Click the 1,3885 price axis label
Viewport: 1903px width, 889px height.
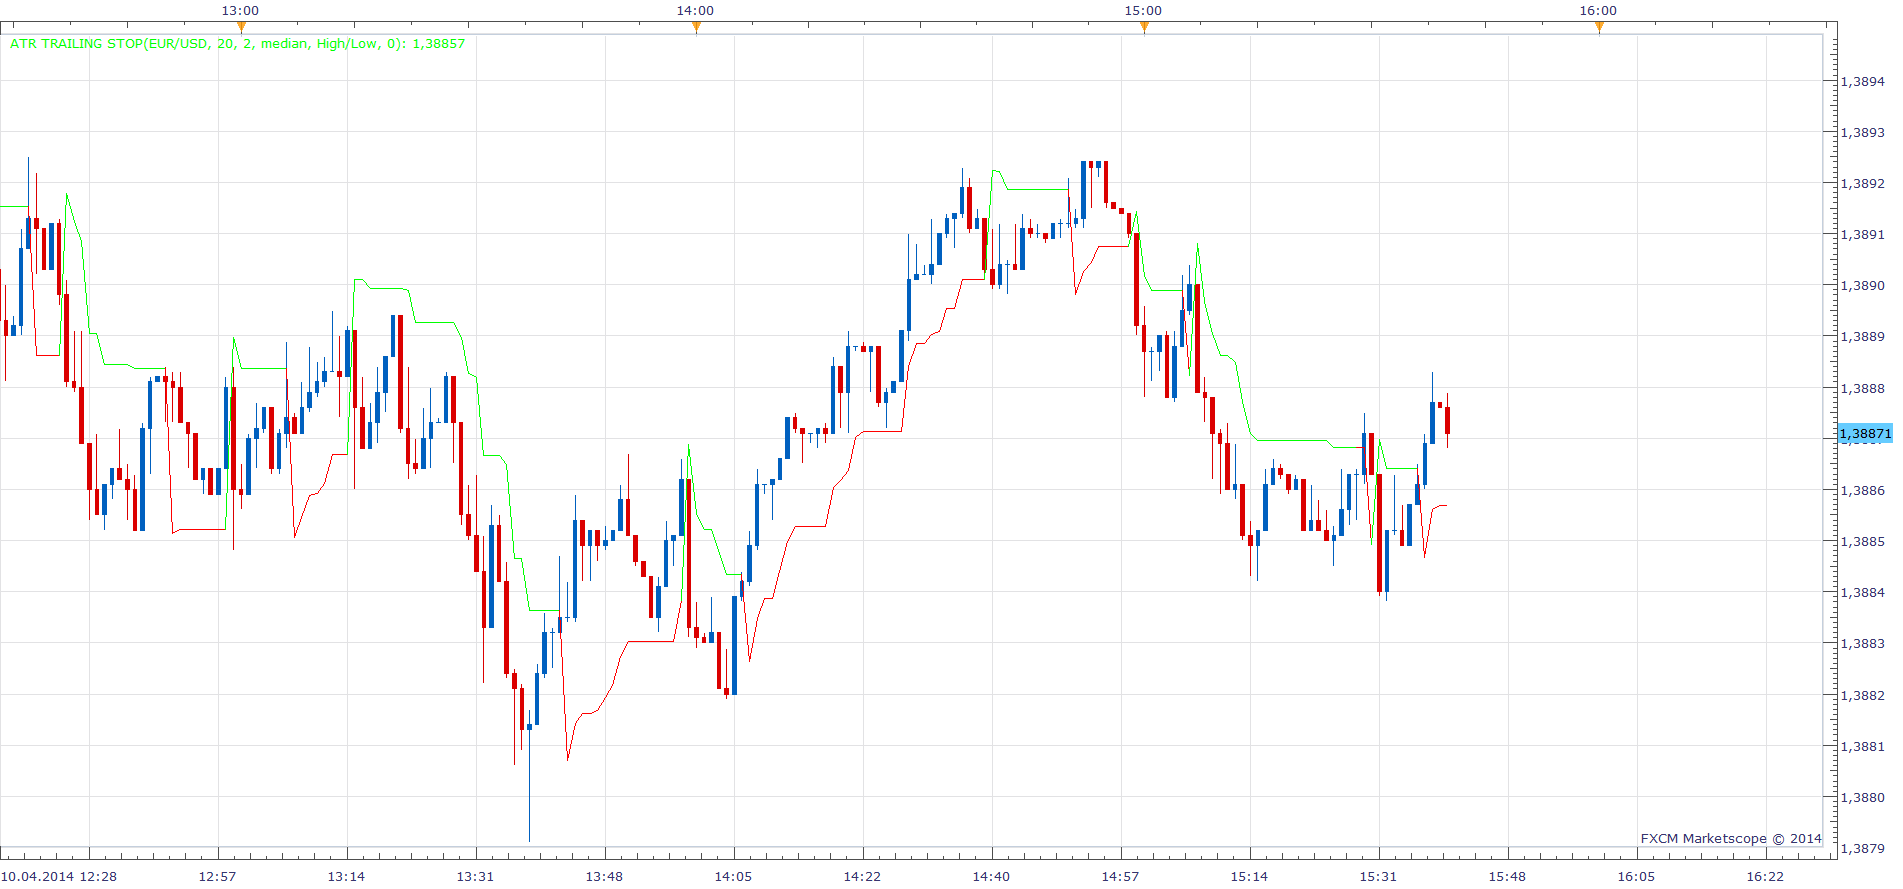pos(1863,542)
